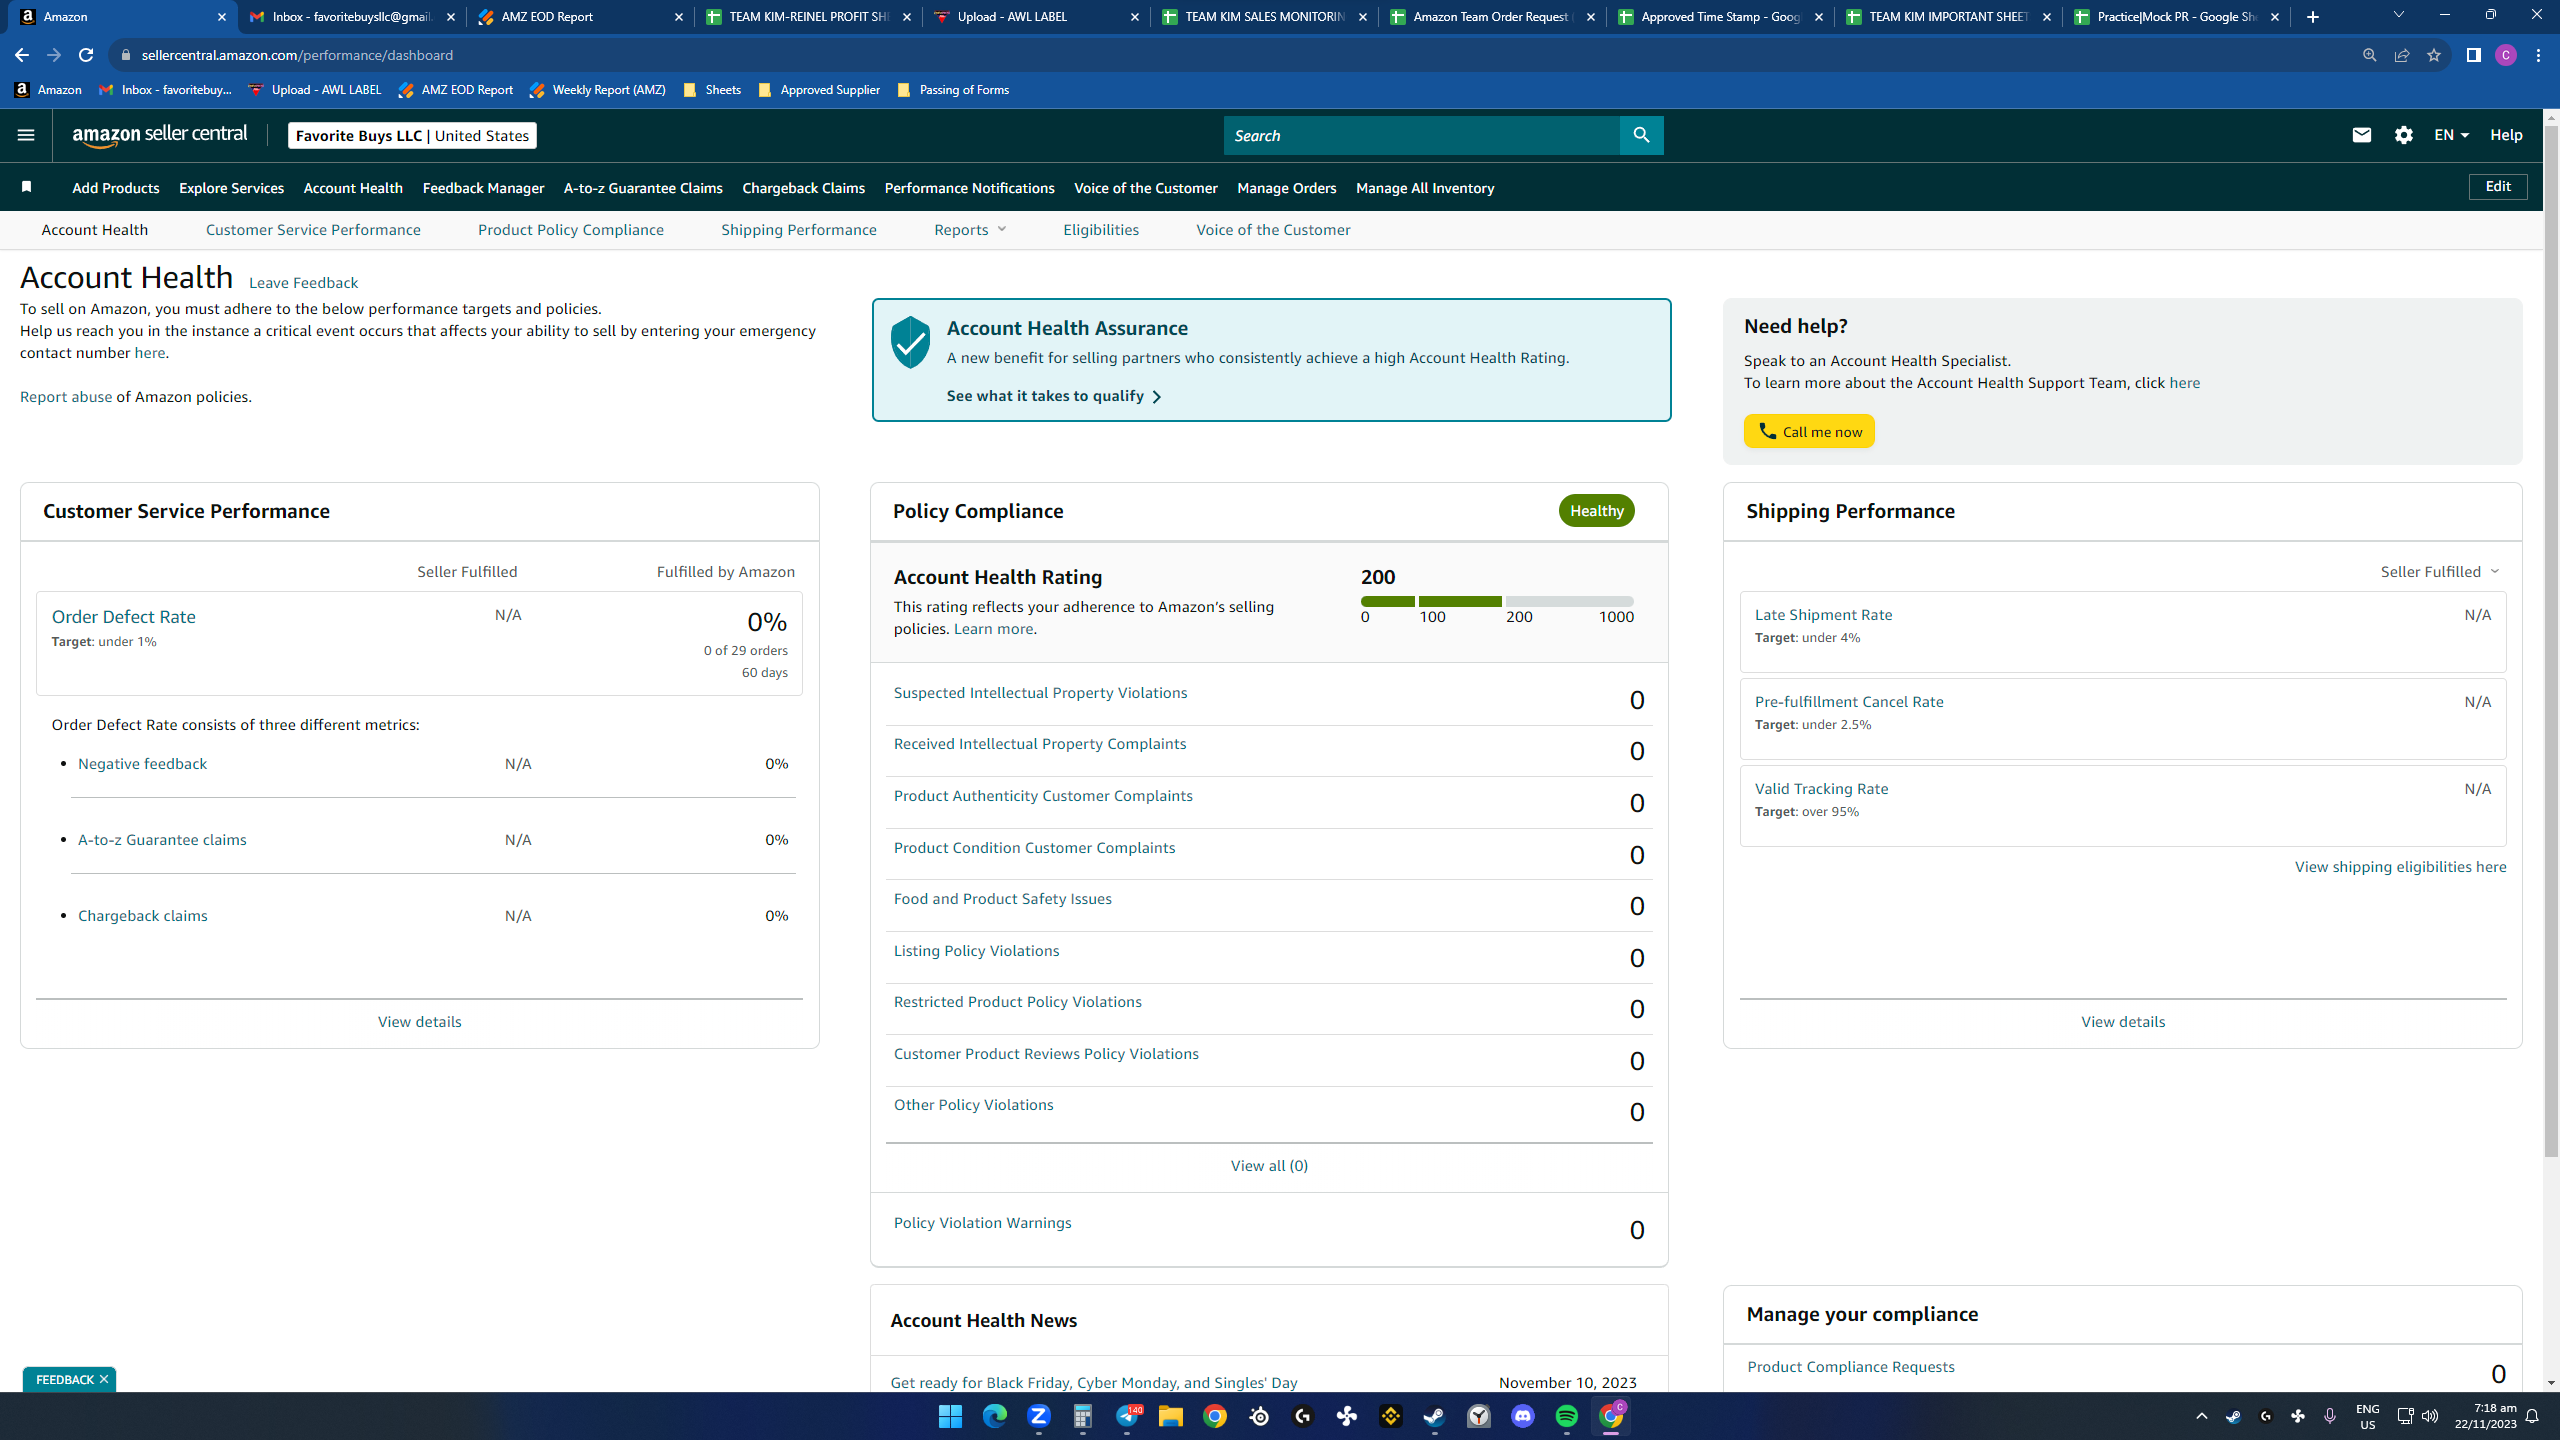The width and height of the screenshot is (2560, 1440).
Task: Open buyer messages mail icon
Action: pos(2361,135)
